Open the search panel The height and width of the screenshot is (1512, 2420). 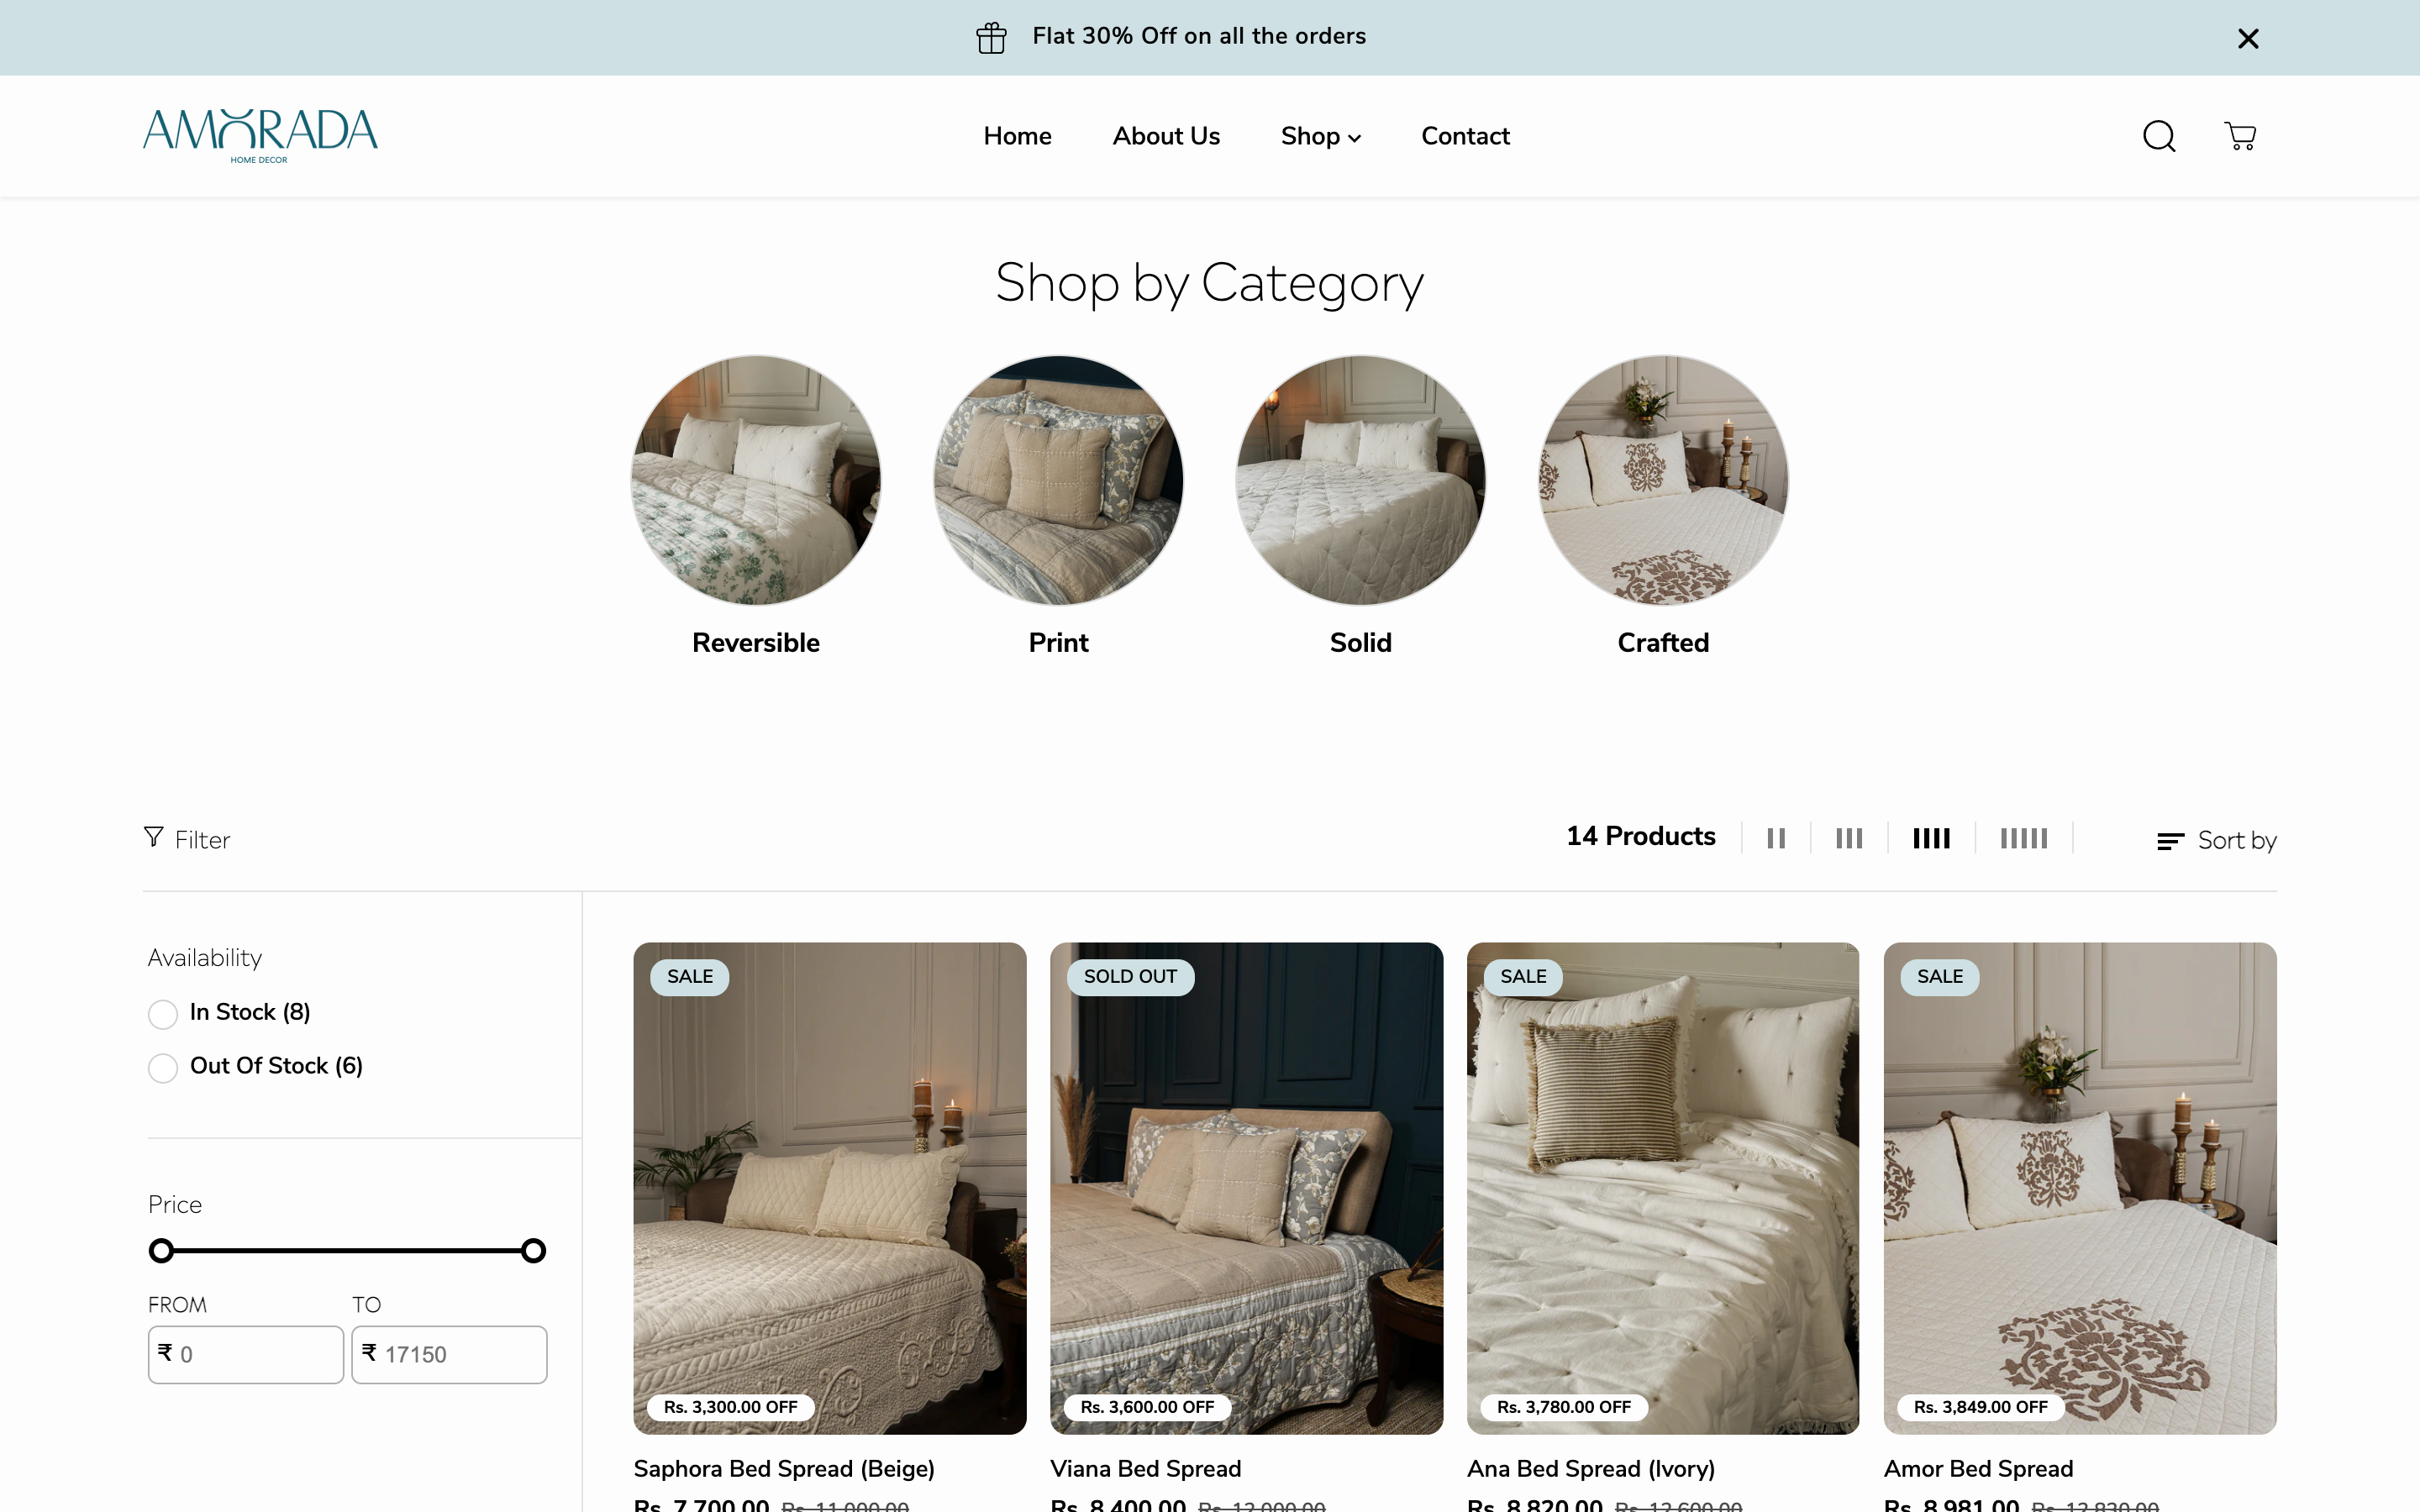[2158, 136]
